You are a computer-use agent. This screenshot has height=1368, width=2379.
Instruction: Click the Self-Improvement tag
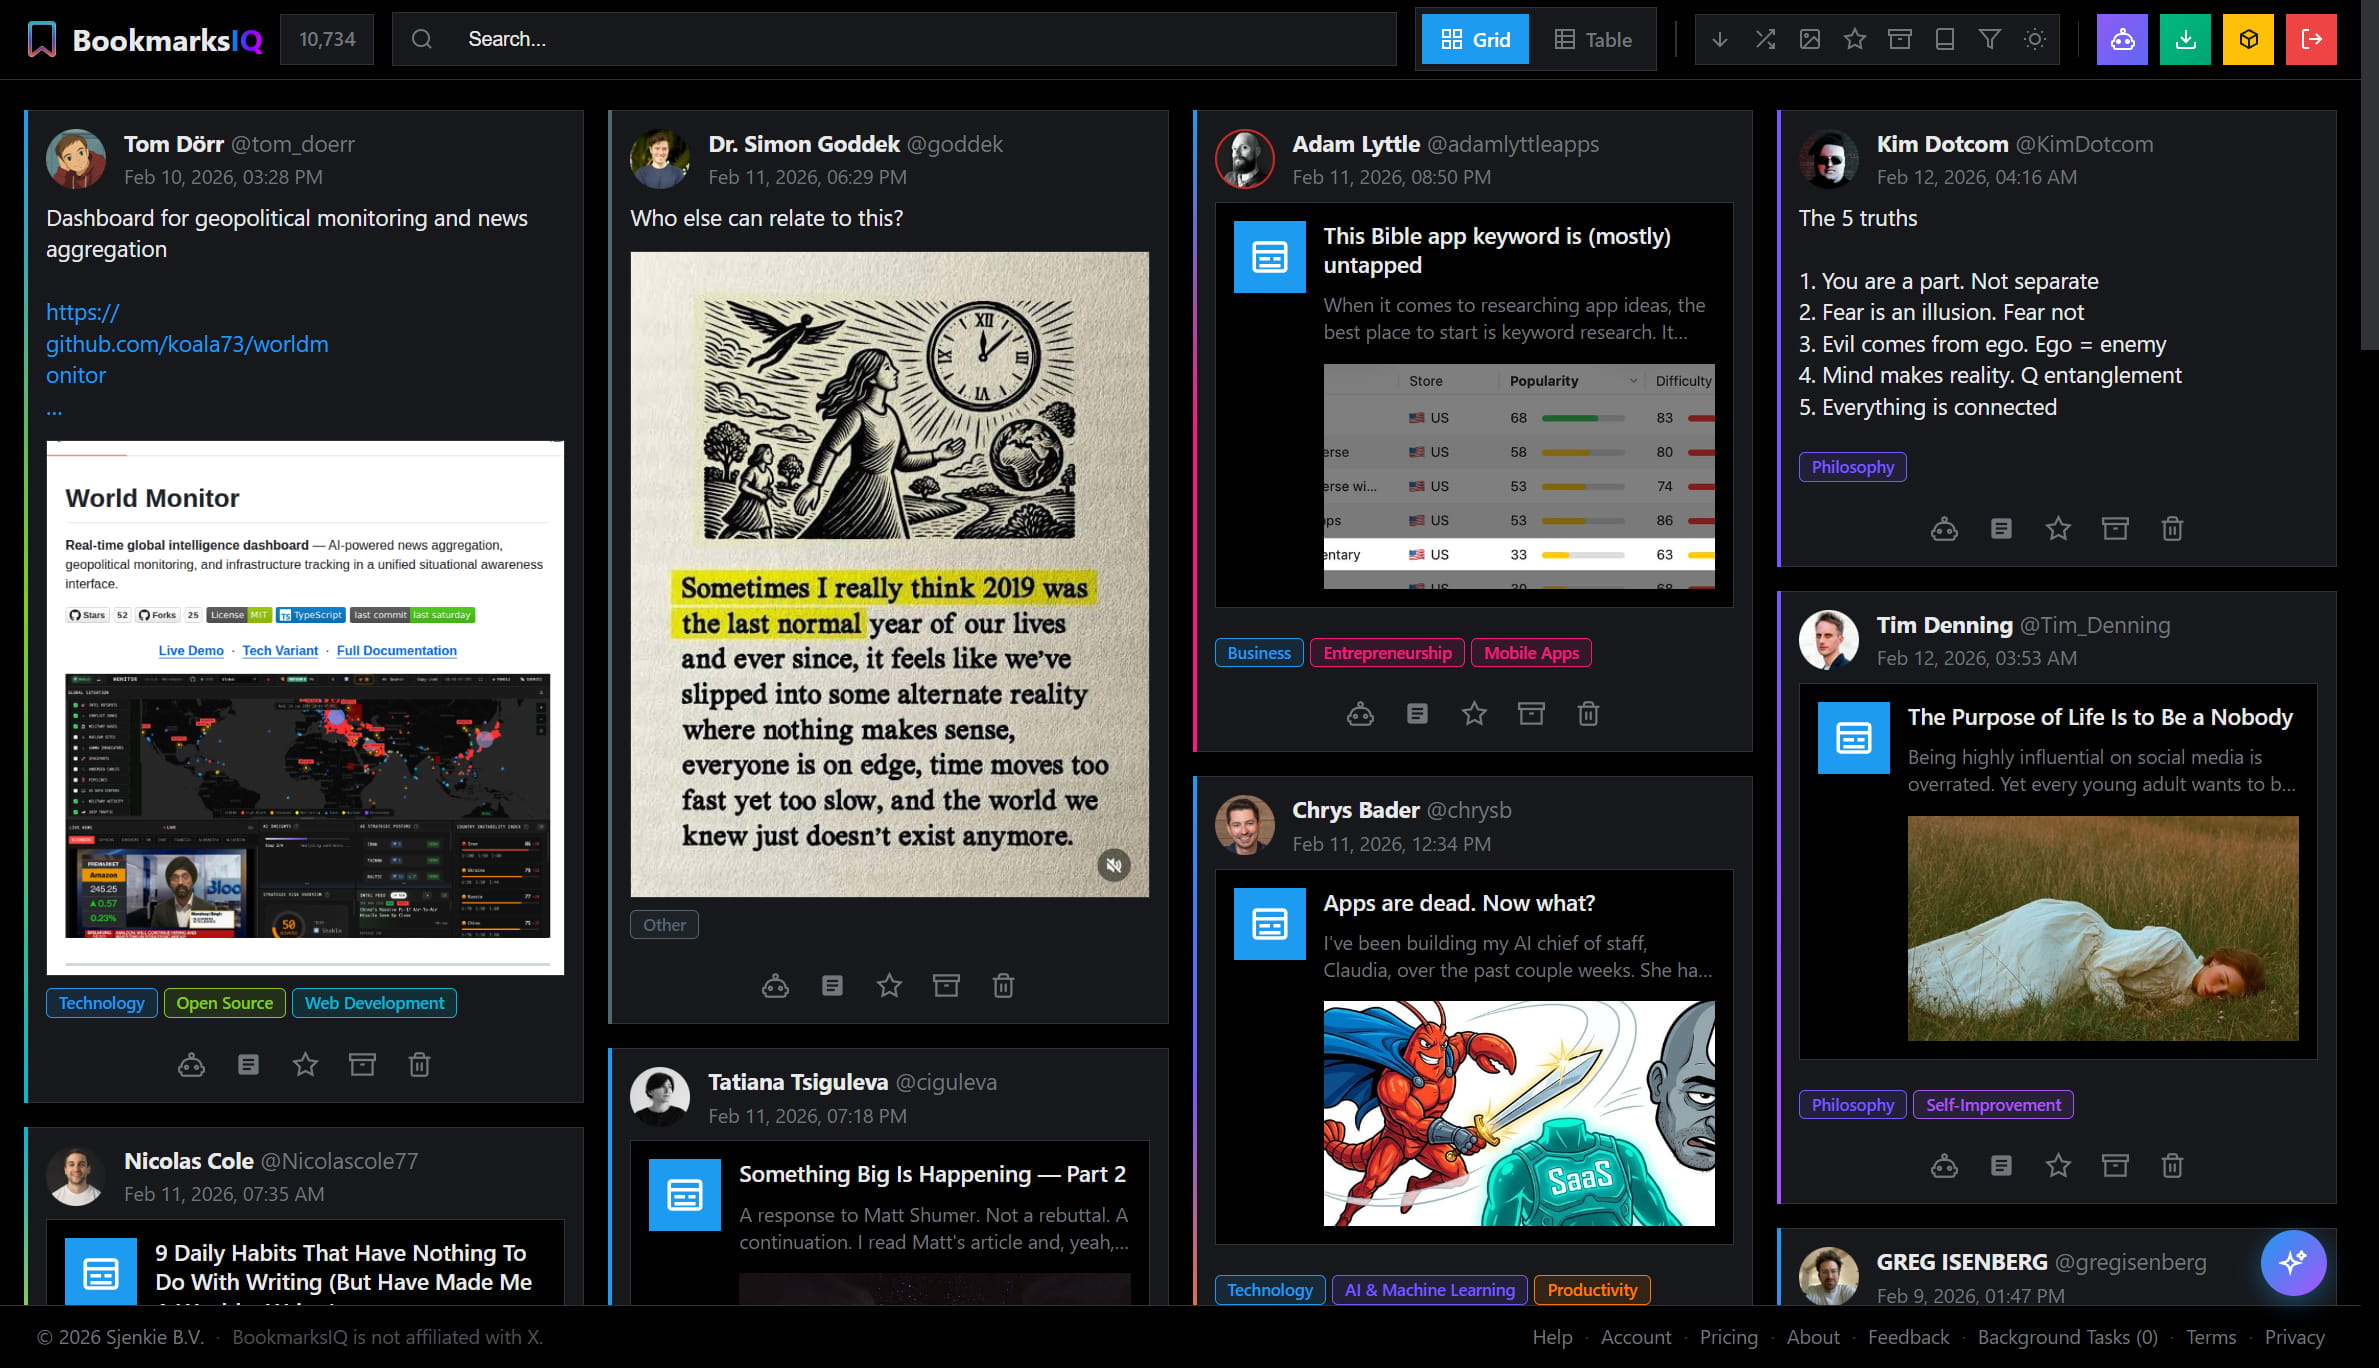(x=1993, y=1105)
